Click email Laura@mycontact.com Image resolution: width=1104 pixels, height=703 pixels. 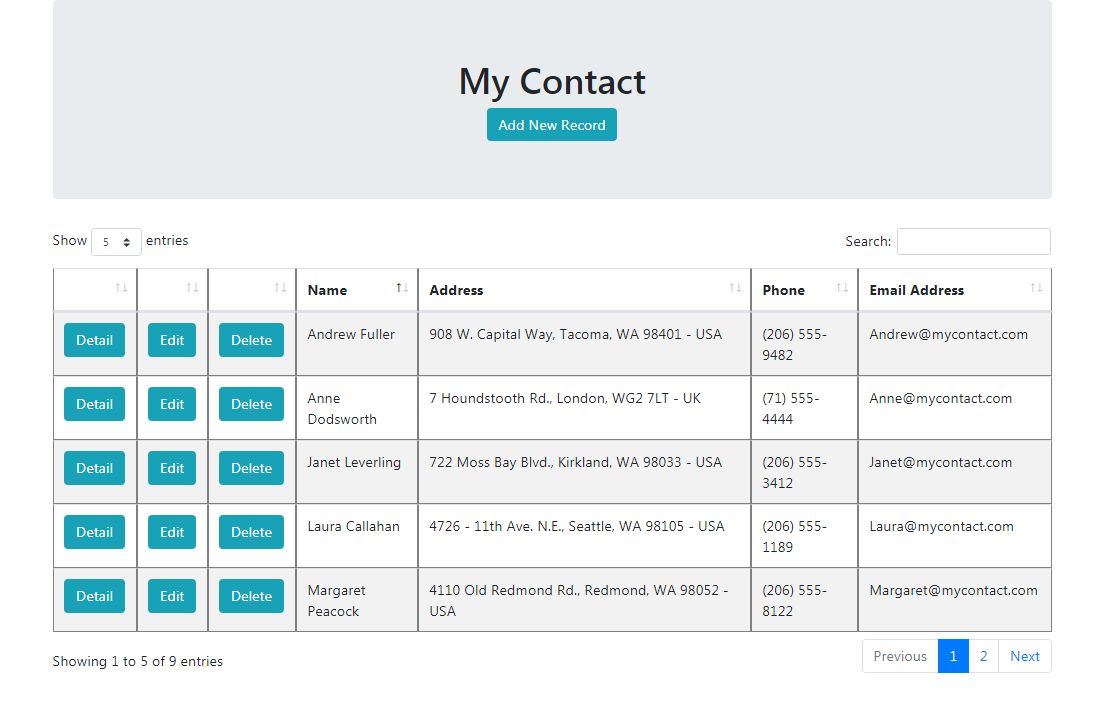click(941, 527)
